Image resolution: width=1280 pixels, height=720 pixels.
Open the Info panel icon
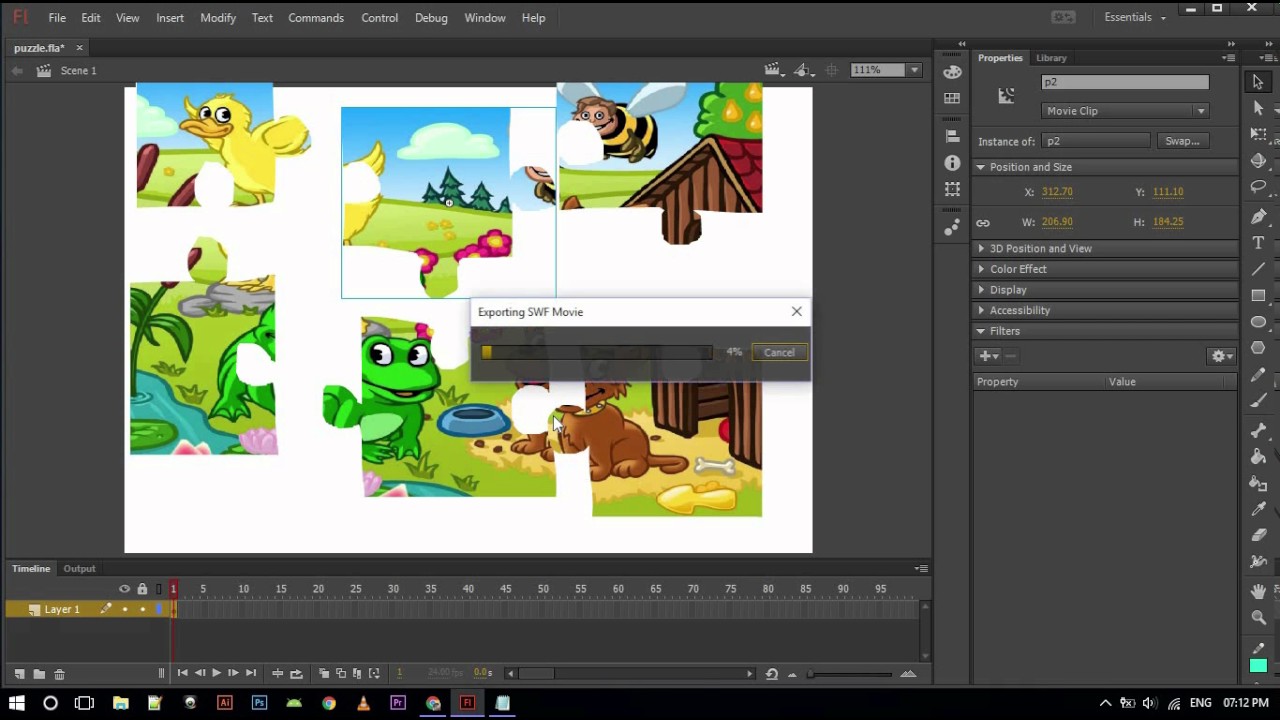[952, 162]
